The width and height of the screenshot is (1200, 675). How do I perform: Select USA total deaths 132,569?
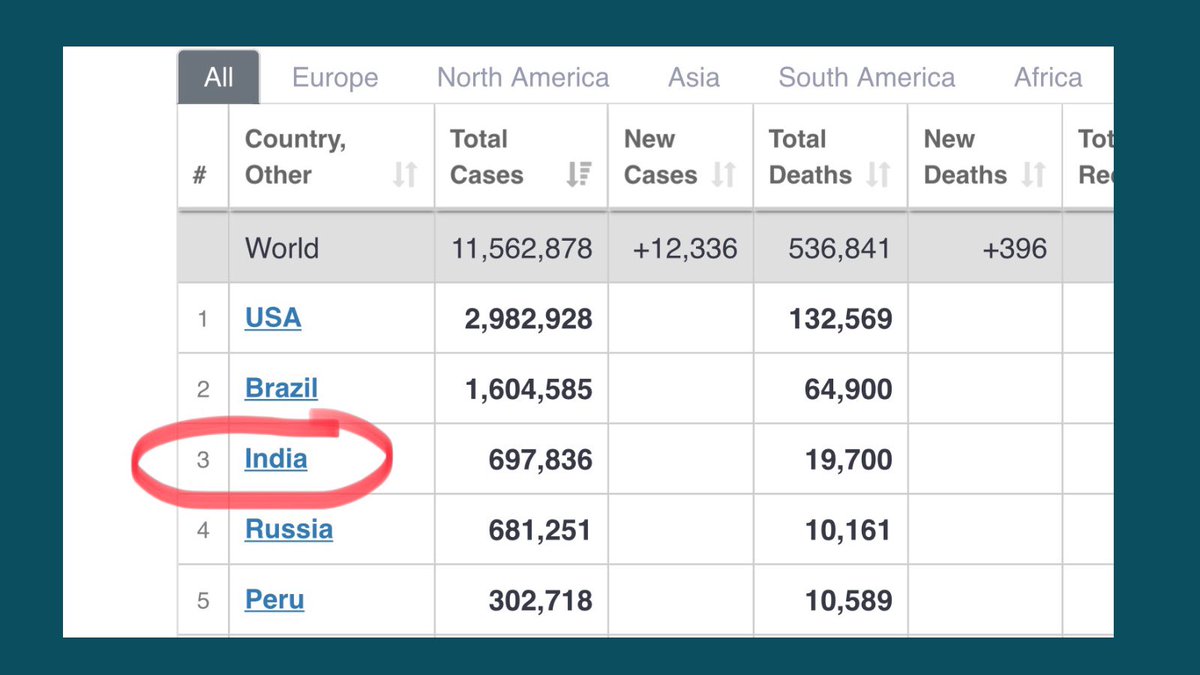[x=840, y=319]
